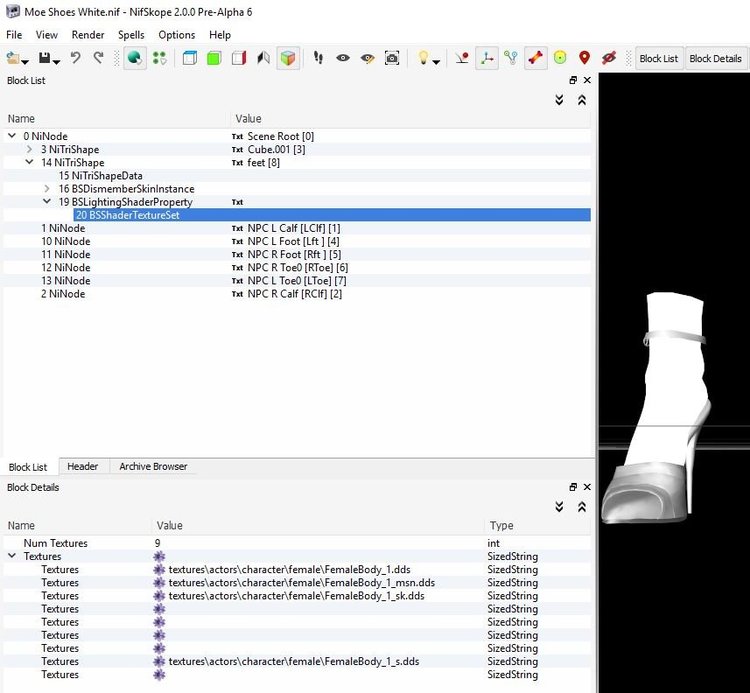
Task: Click the red map pin markers icon
Action: 584,58
